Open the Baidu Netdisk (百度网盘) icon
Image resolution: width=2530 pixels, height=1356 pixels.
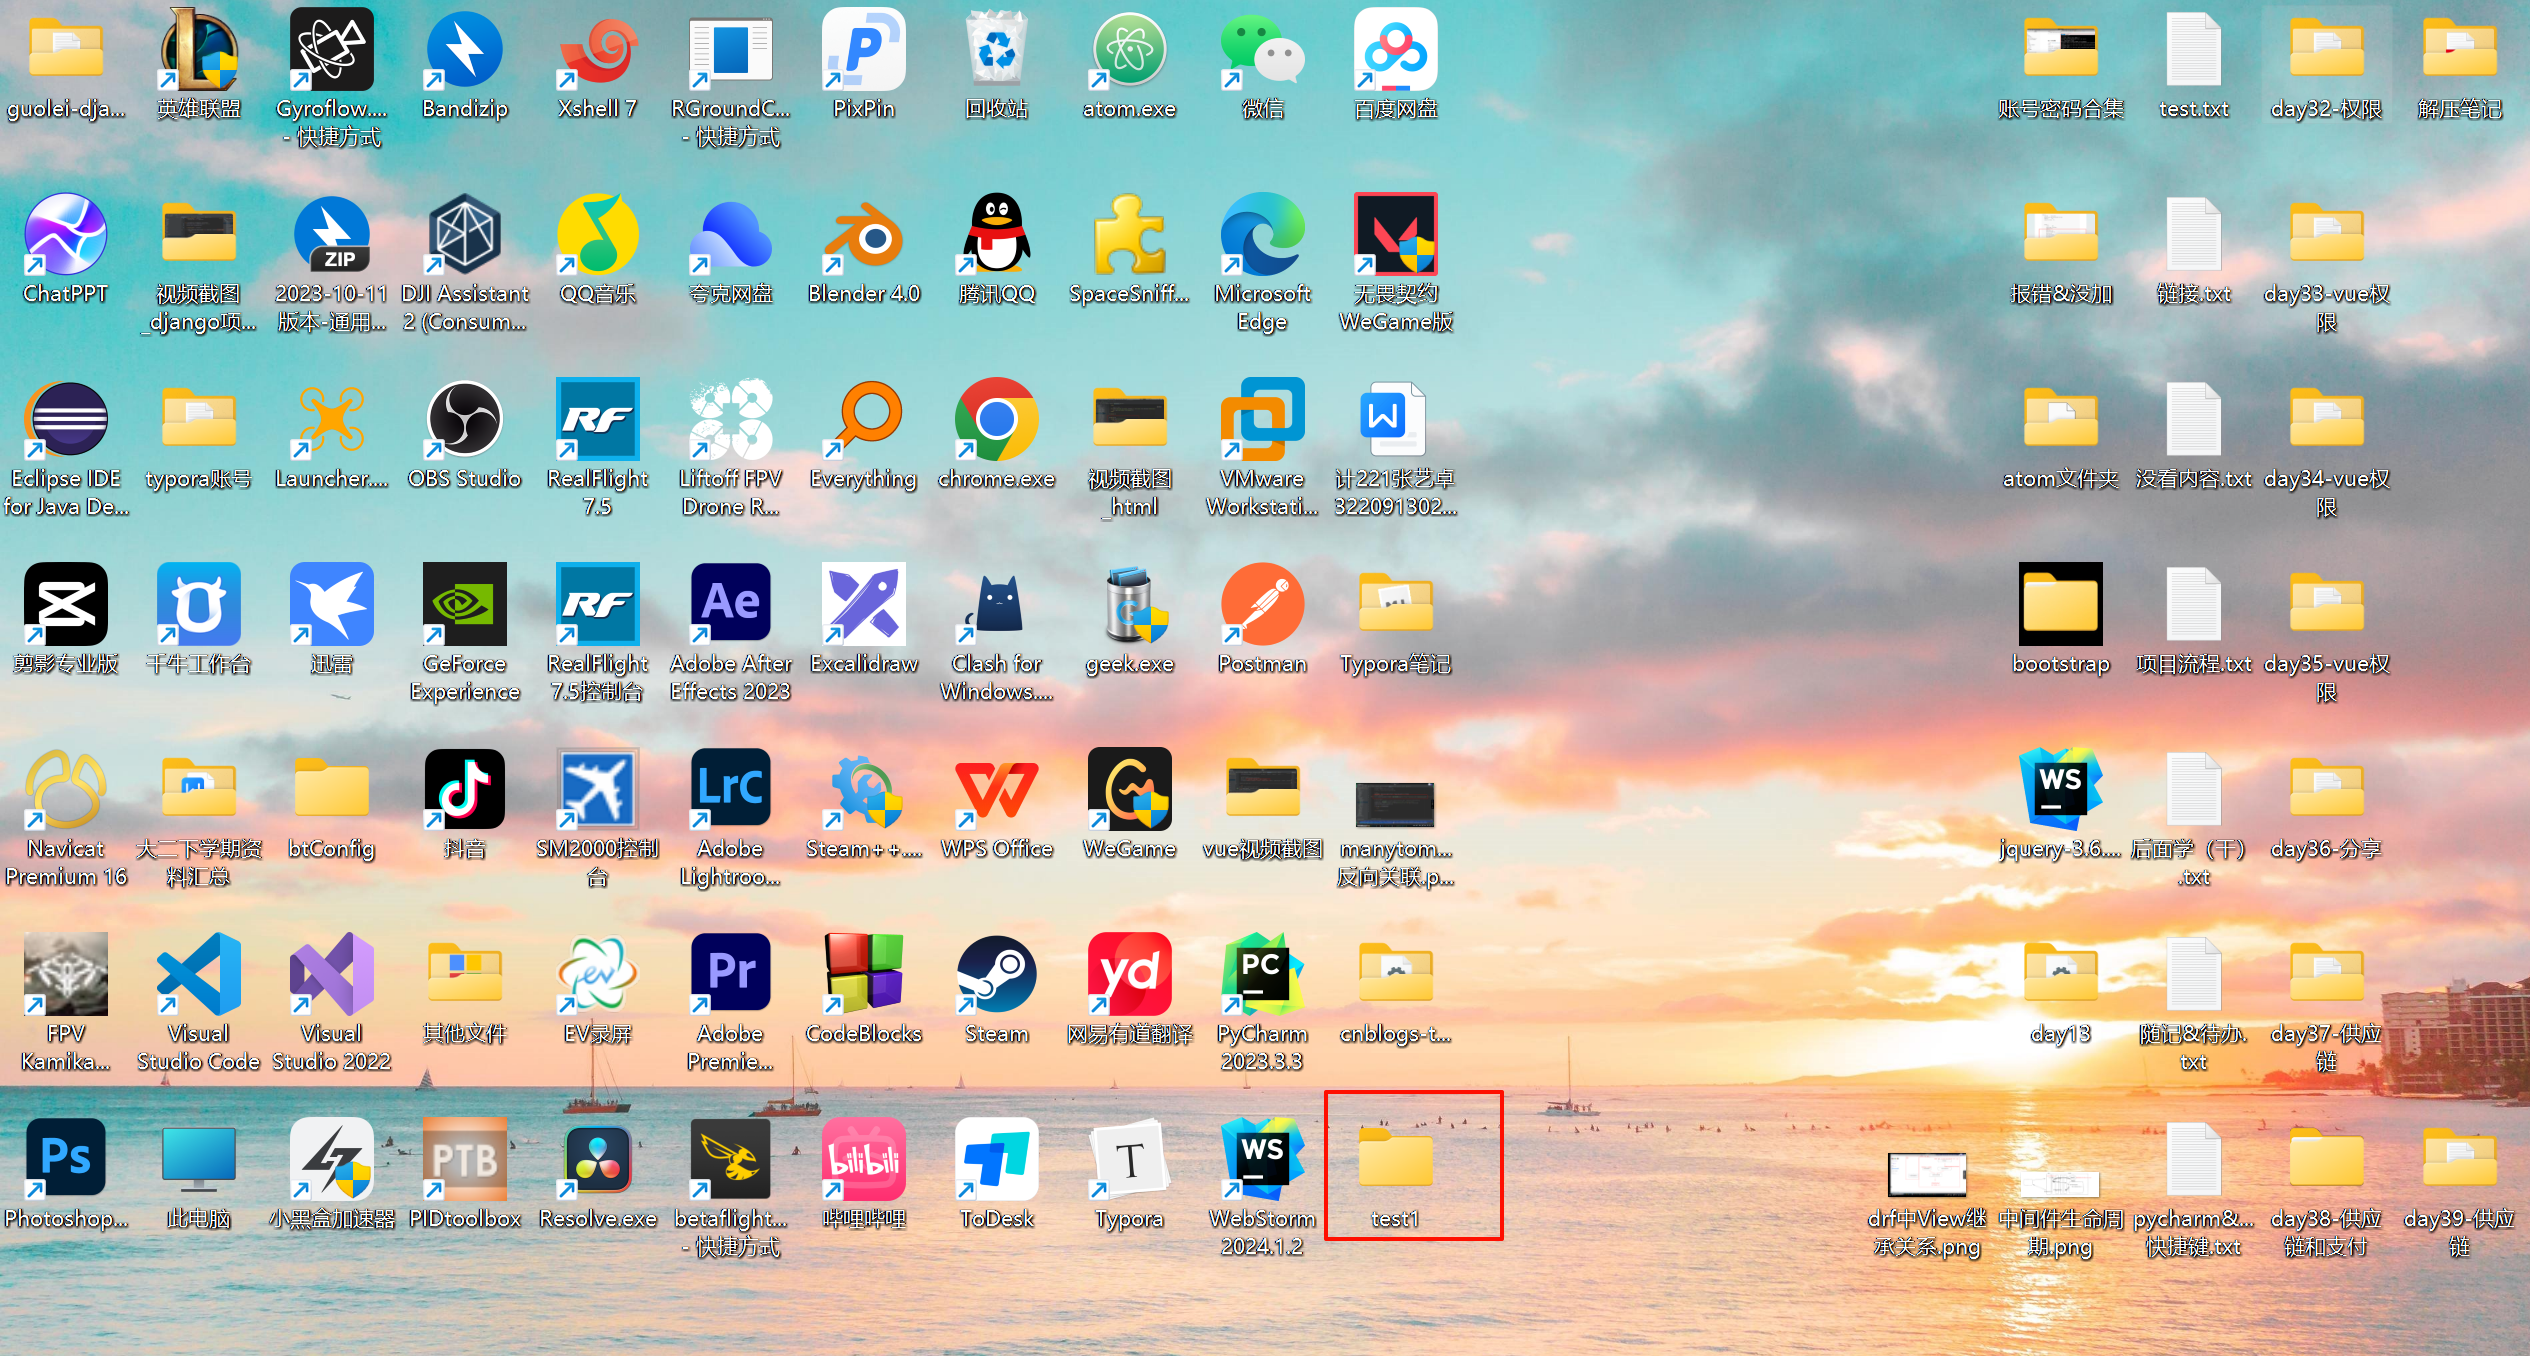(x=1396, y=50)
